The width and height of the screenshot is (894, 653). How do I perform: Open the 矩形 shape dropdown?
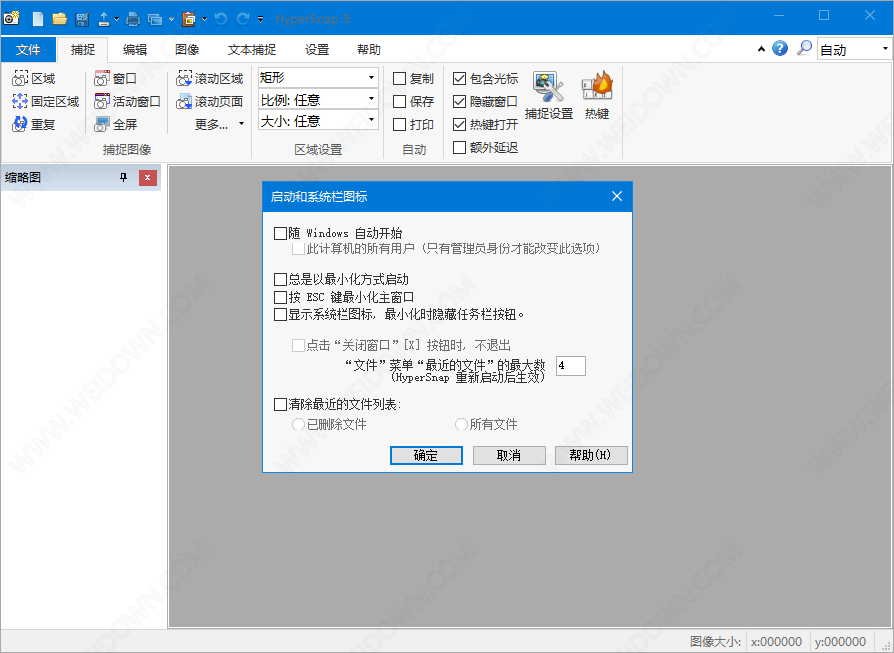[x=318, y=78]
